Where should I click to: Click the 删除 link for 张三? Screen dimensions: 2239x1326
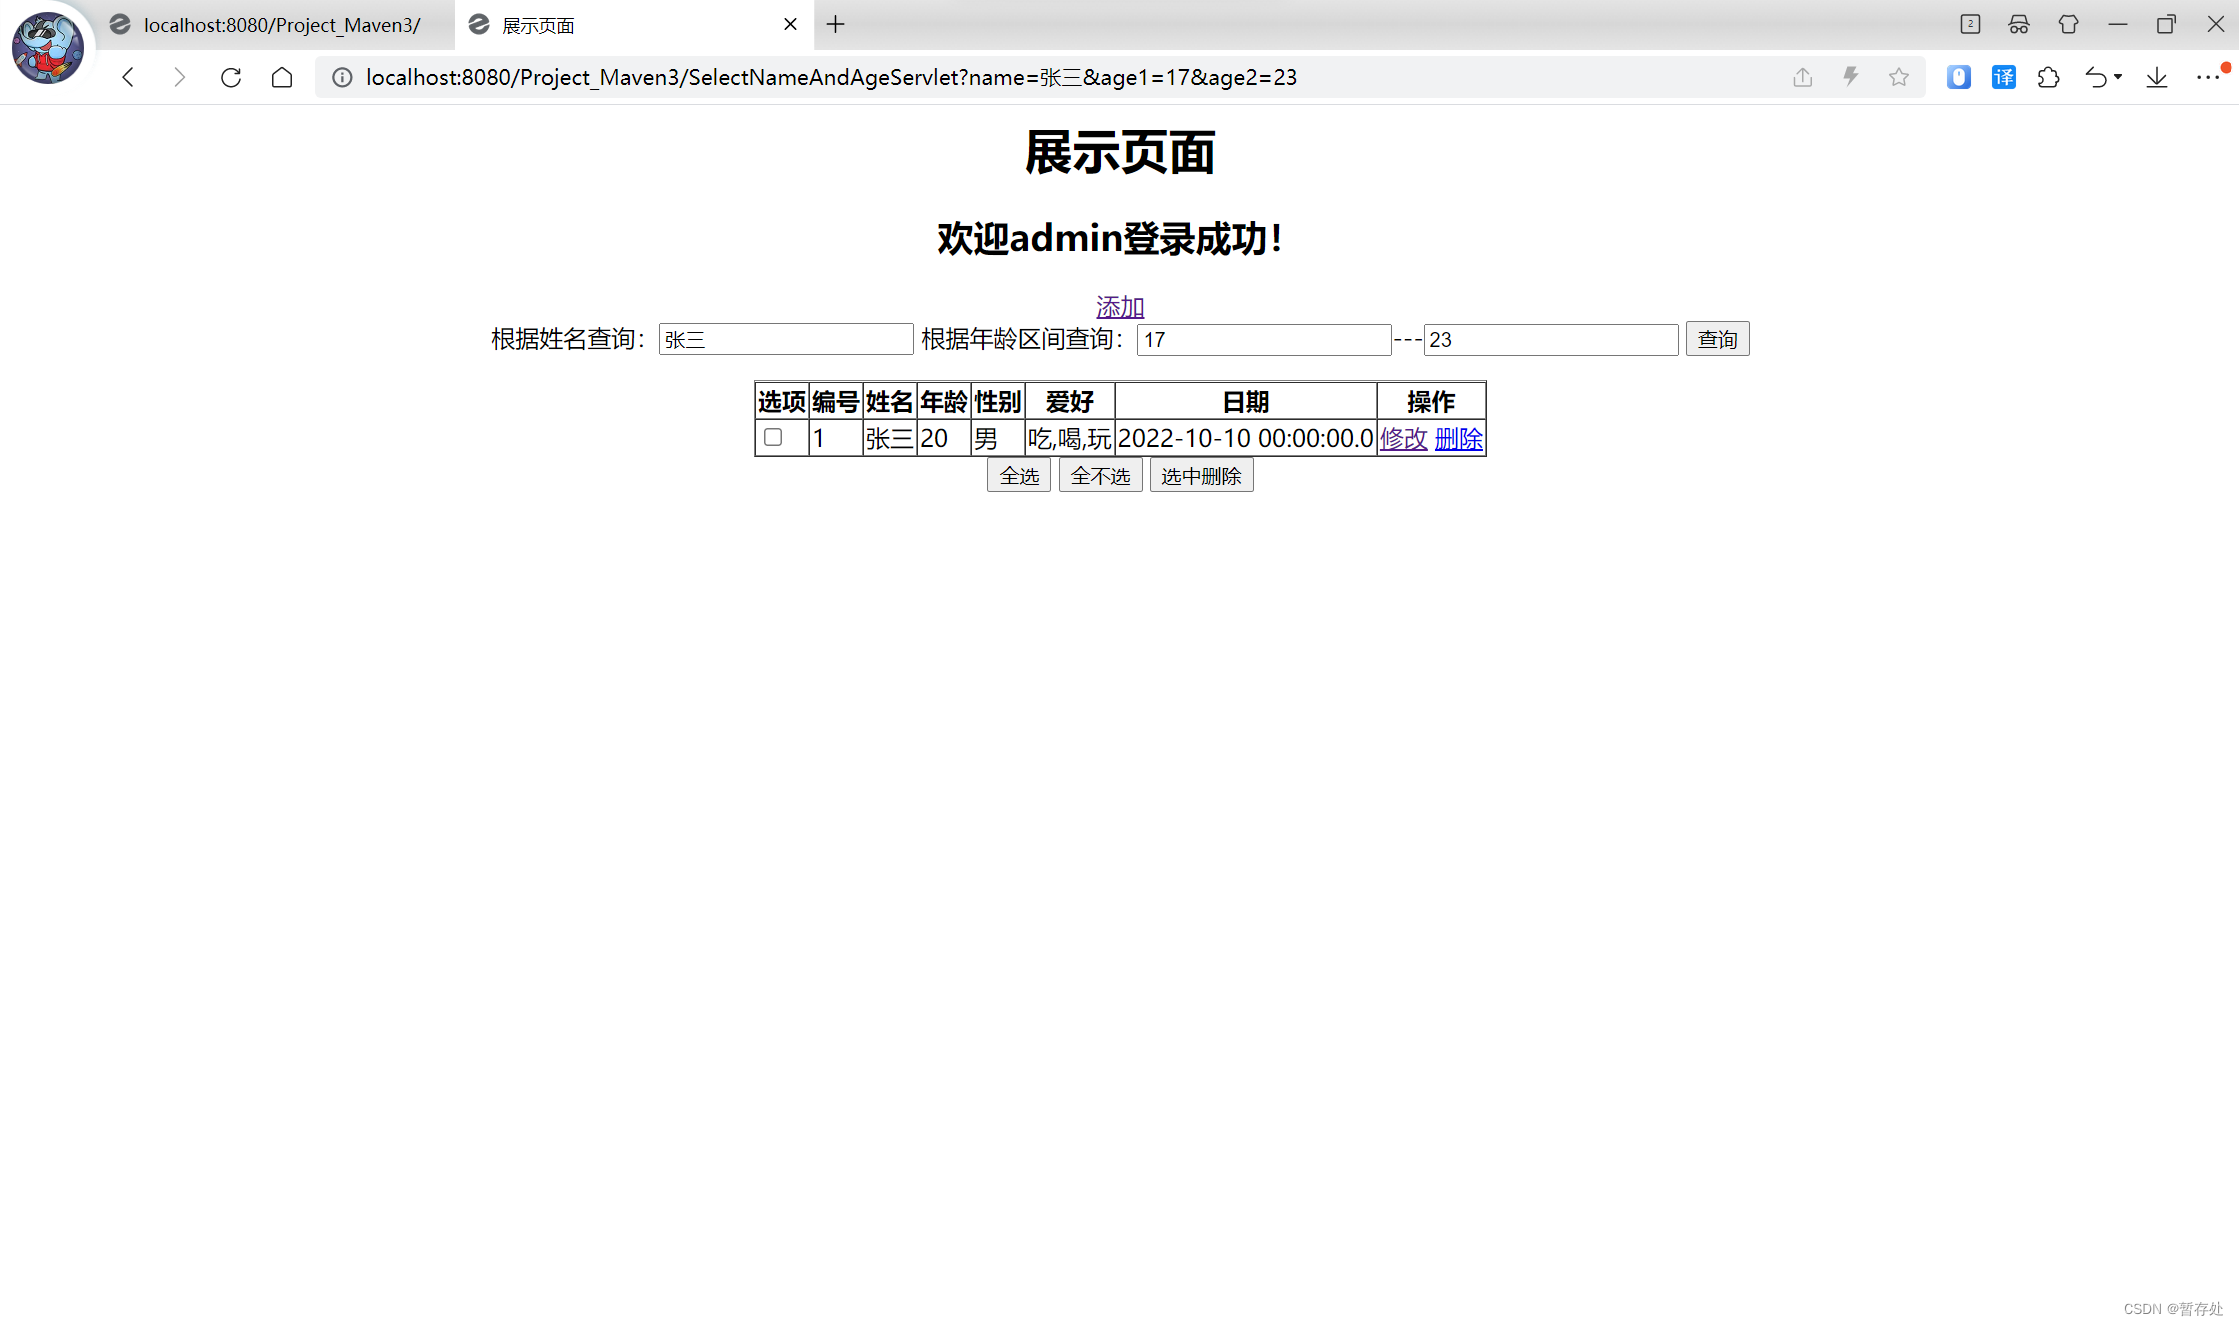1458,438
